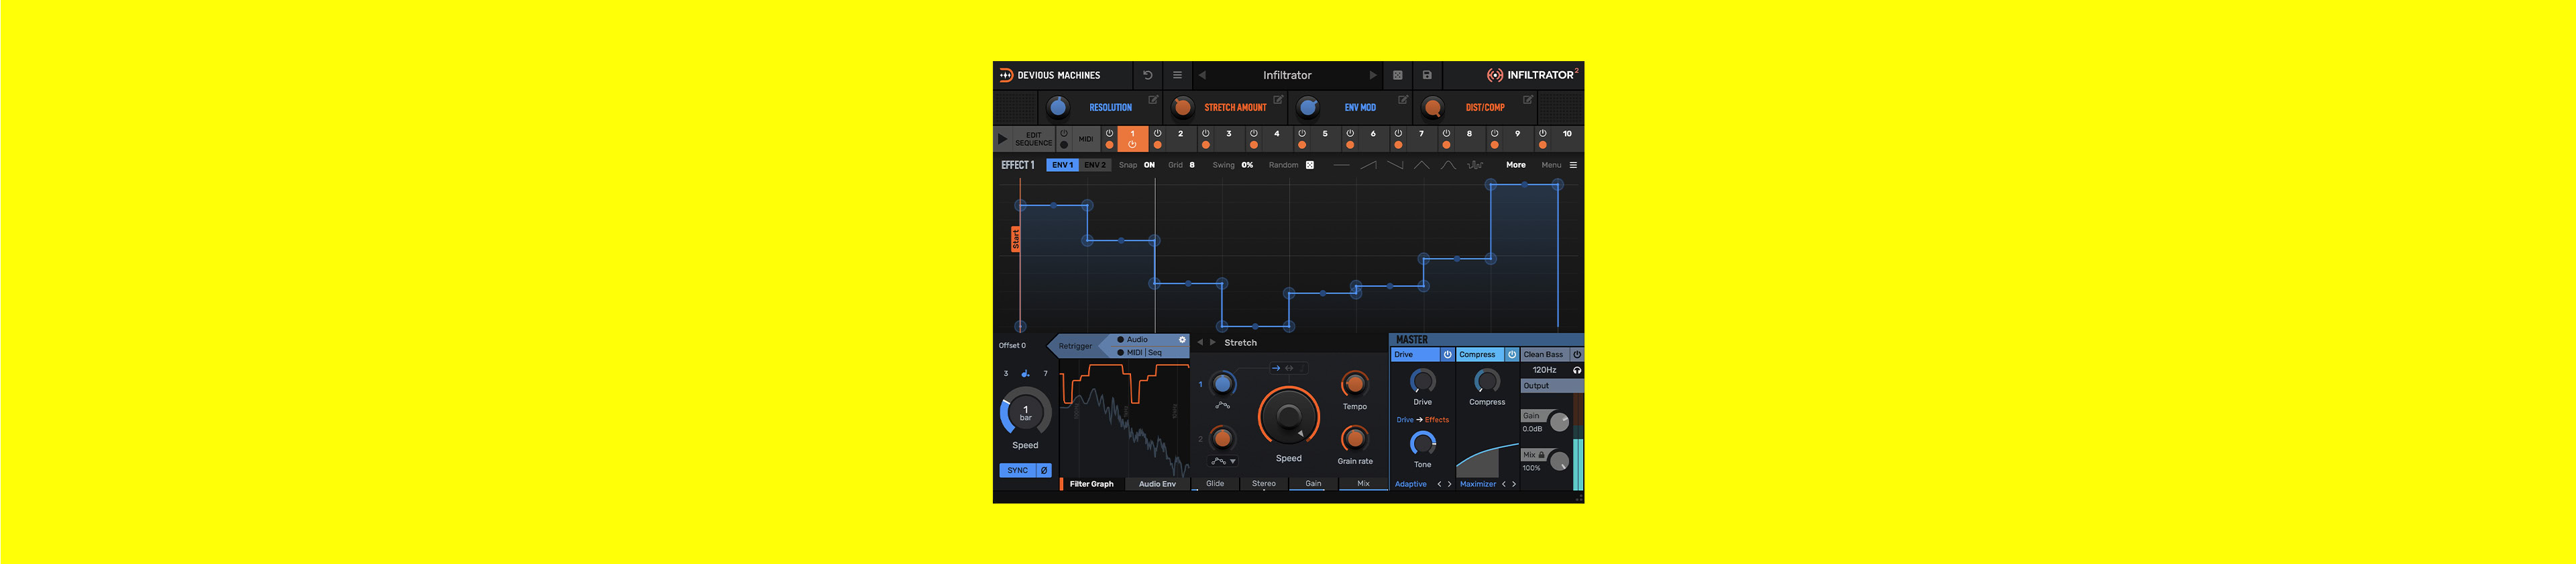
Task: Click the randomize dice icon in header
Action: pos(1397,75)
